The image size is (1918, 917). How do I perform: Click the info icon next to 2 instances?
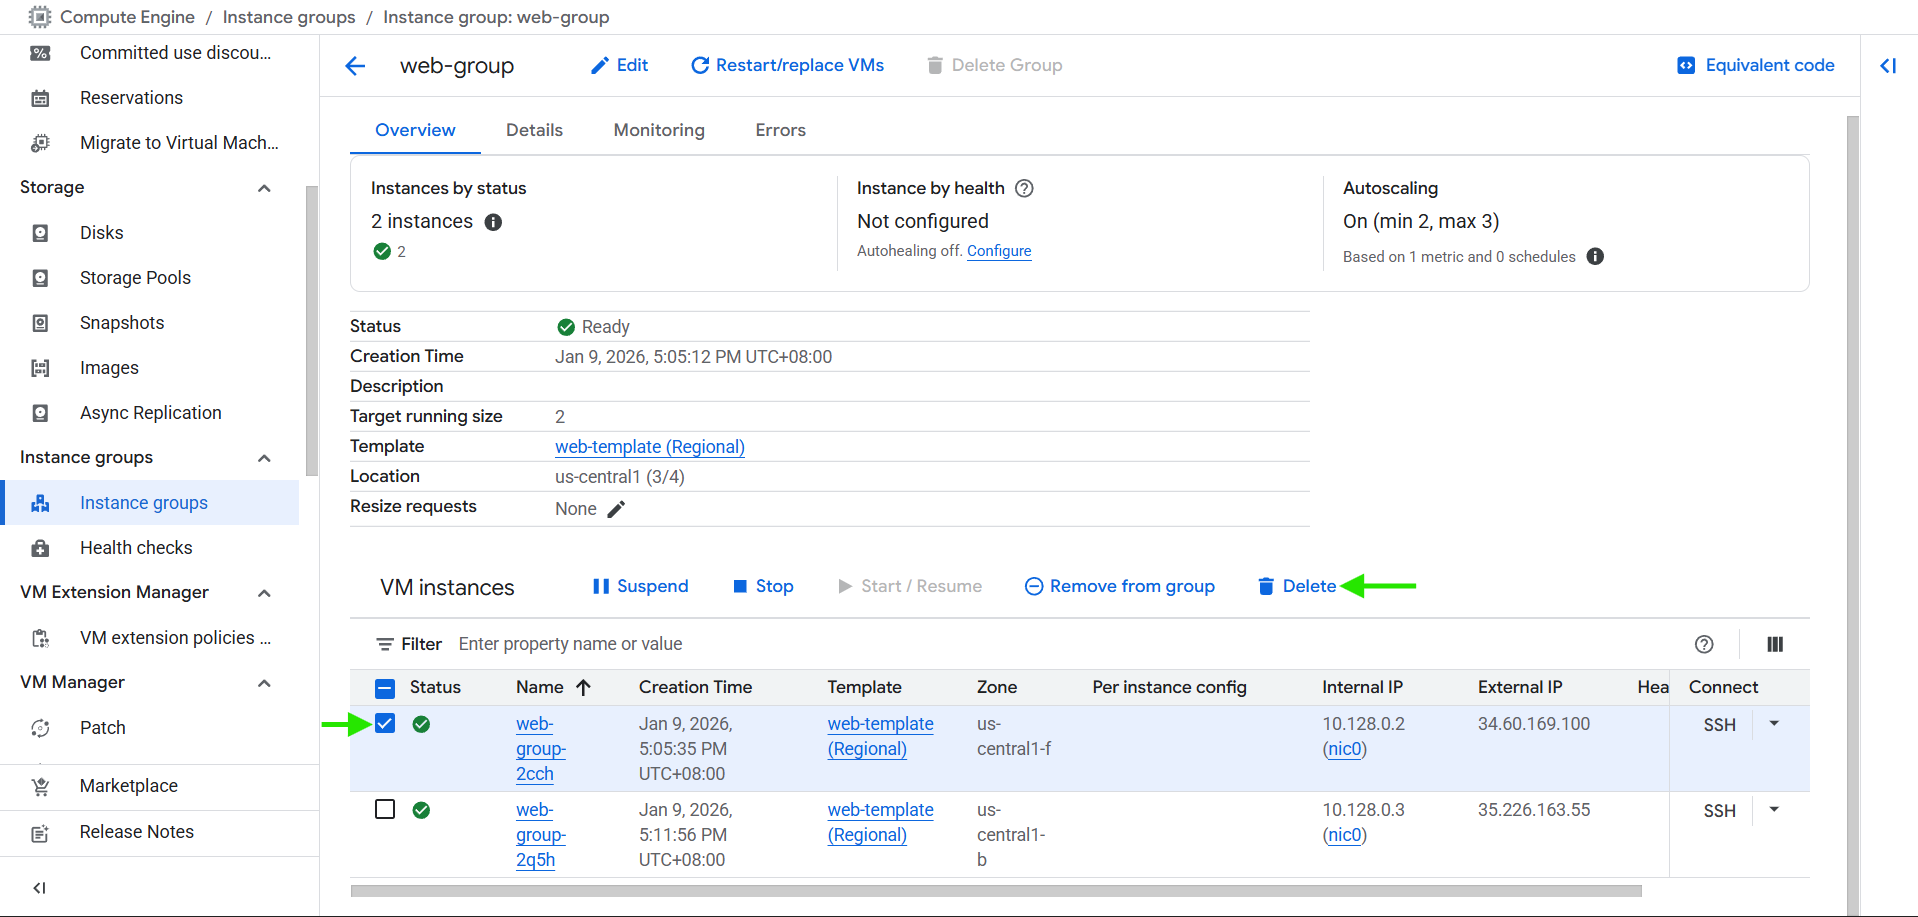pos(493,222)
